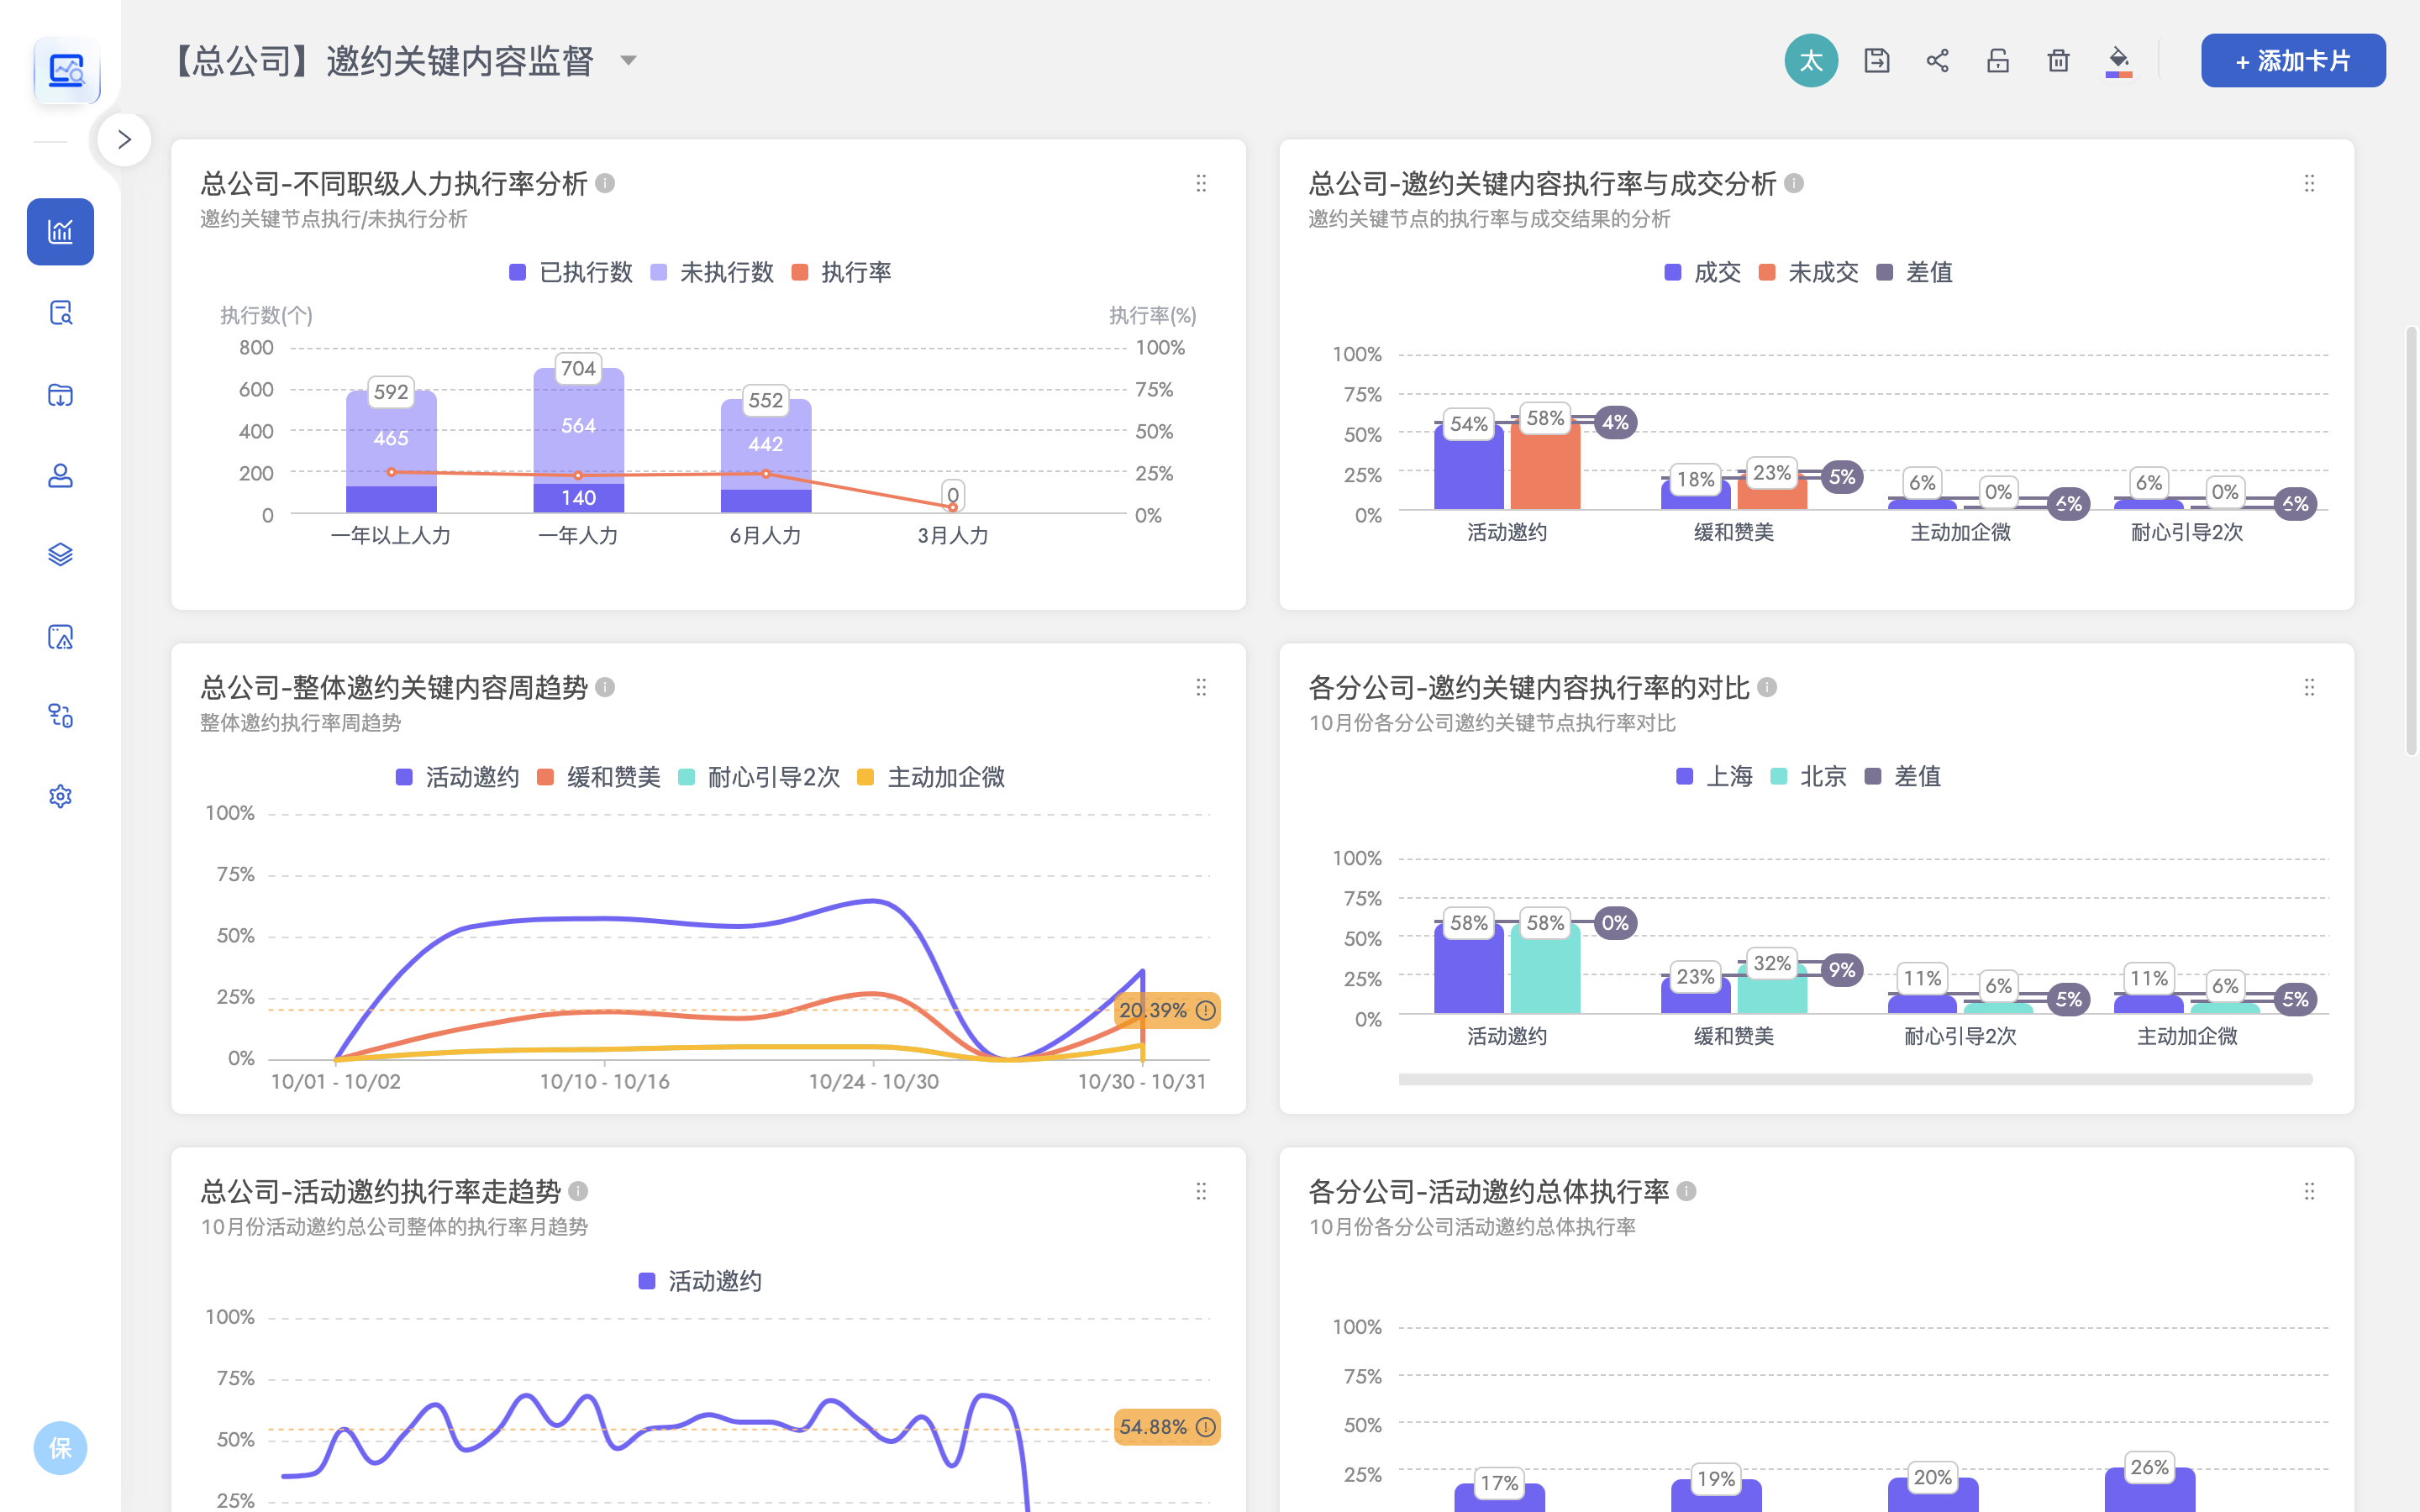Image resolution: width=2420 pixels, height=1512 pixels.
Task: Open the document search sidebar icon
Action: tap(60, 313)
